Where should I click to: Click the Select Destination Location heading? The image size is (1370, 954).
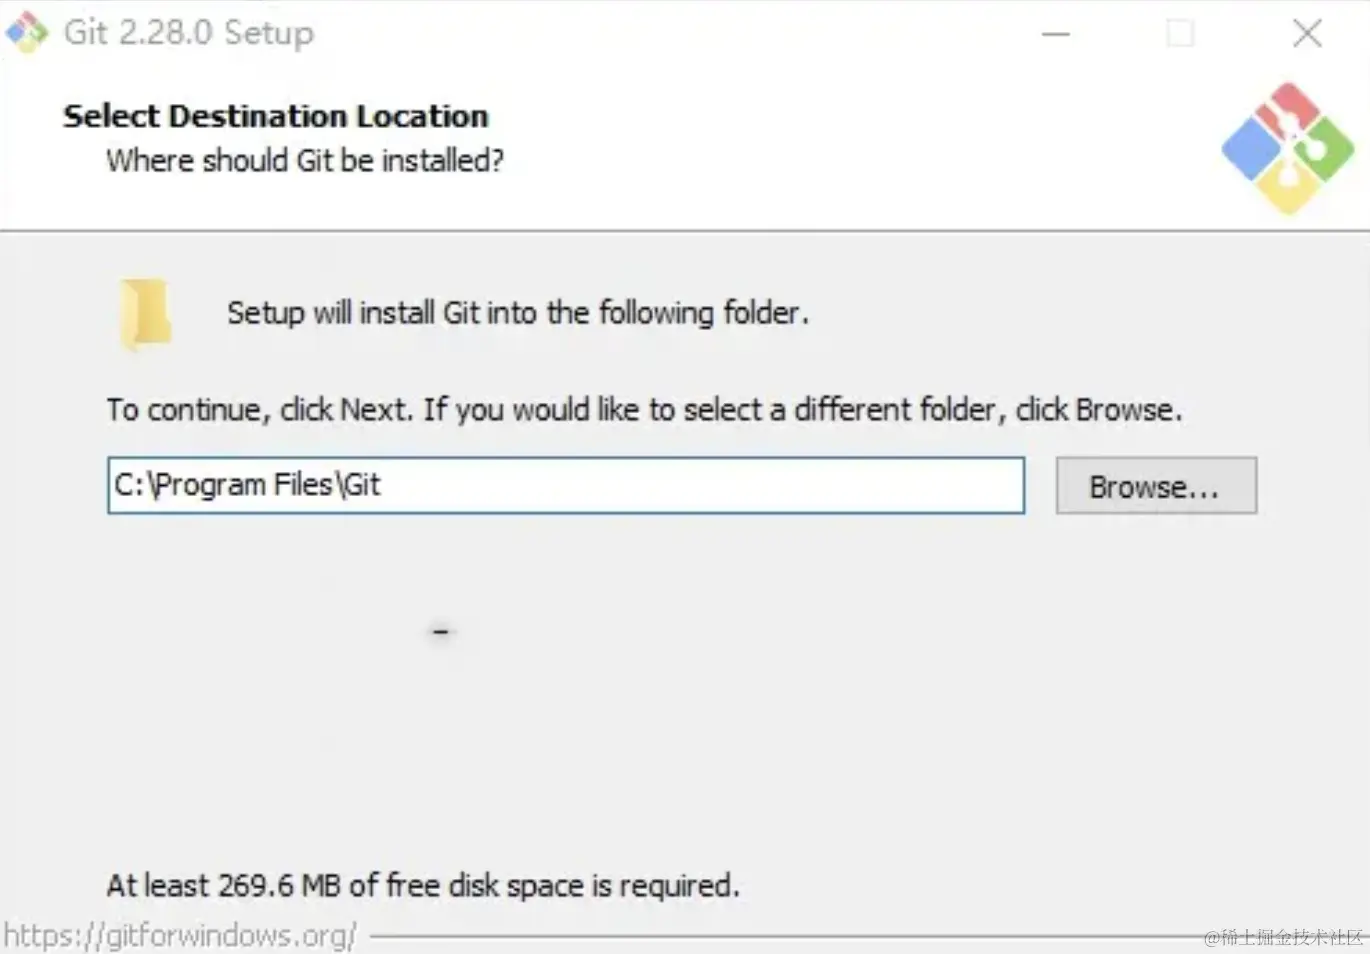[x=276, y=116]
